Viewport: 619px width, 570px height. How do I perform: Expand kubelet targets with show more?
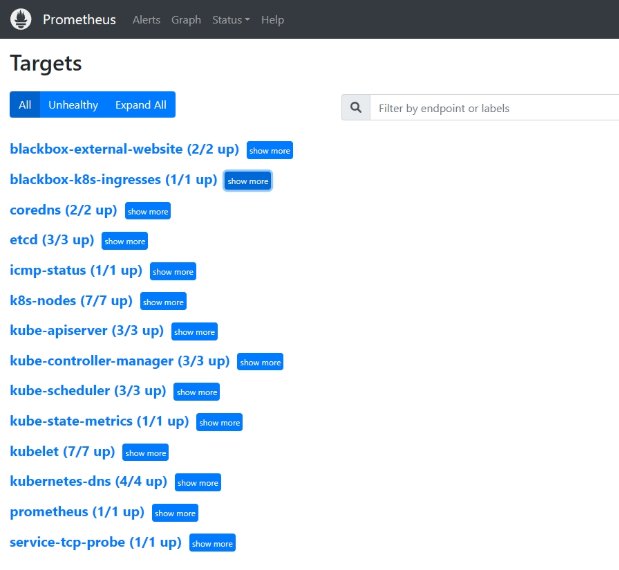pyautogui.click(x=145, y=453)
